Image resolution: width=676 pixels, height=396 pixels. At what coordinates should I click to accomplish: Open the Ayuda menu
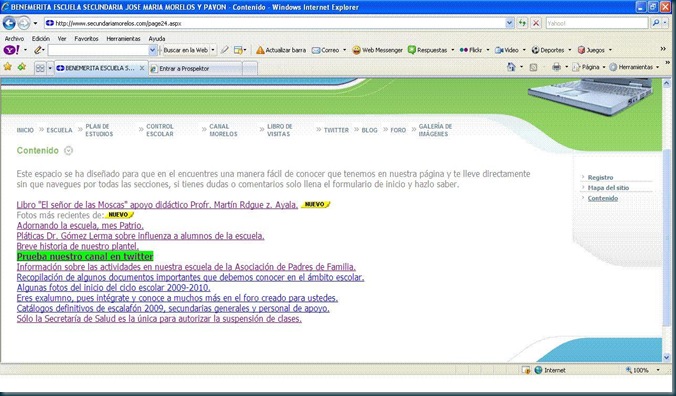pos(157,39)
